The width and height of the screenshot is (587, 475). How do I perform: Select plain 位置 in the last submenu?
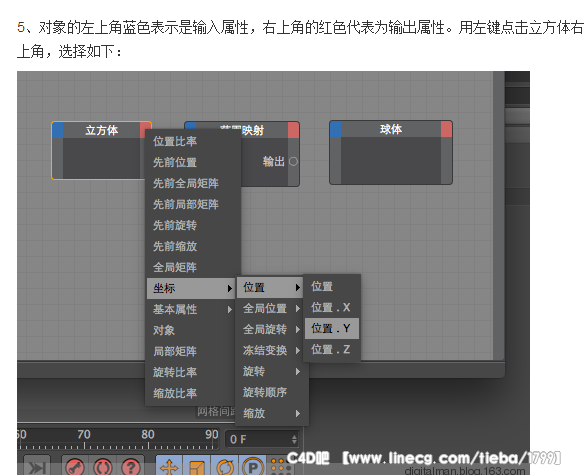[x=332, y=286]
